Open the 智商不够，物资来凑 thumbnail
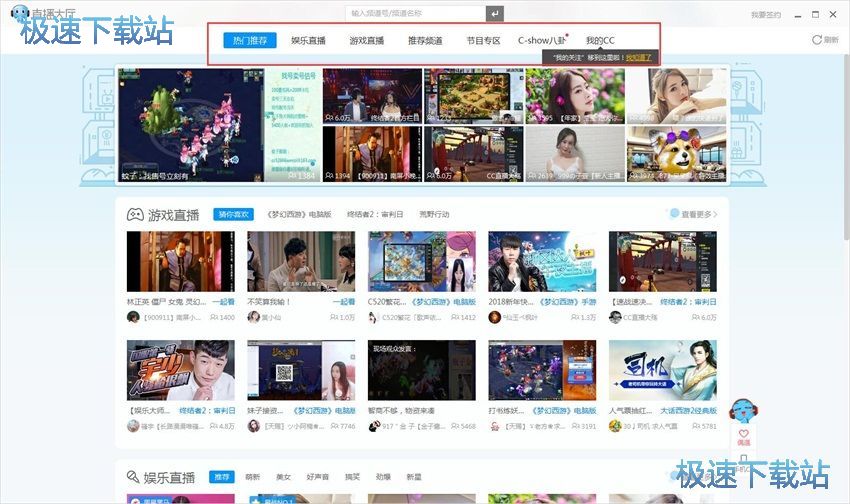 [x=422, y=371]
